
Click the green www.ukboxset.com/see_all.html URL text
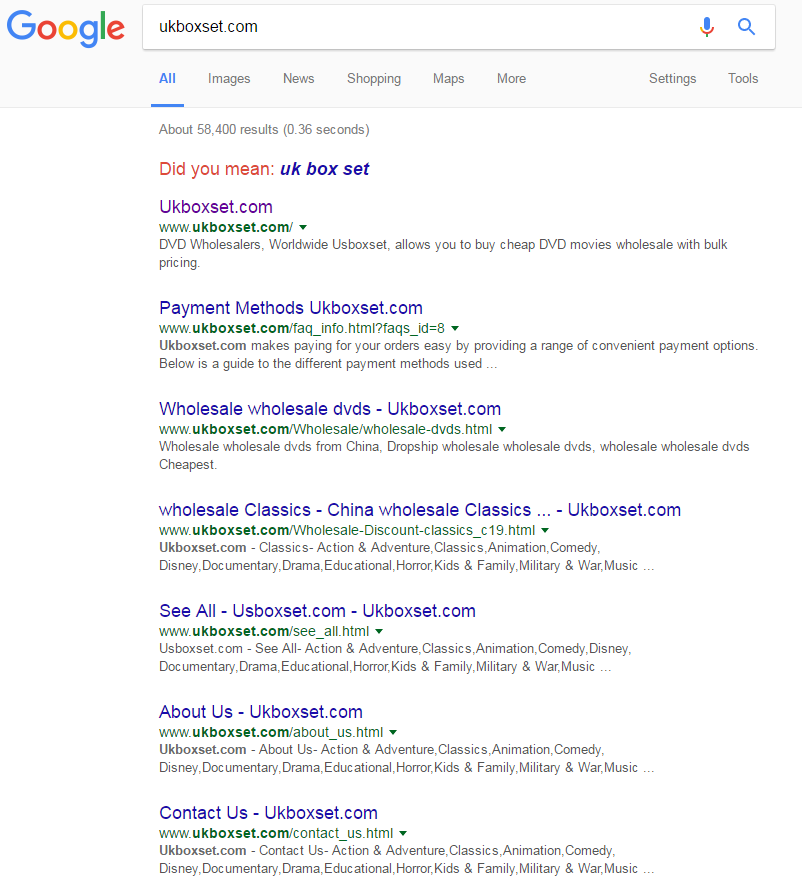(264, 631)
